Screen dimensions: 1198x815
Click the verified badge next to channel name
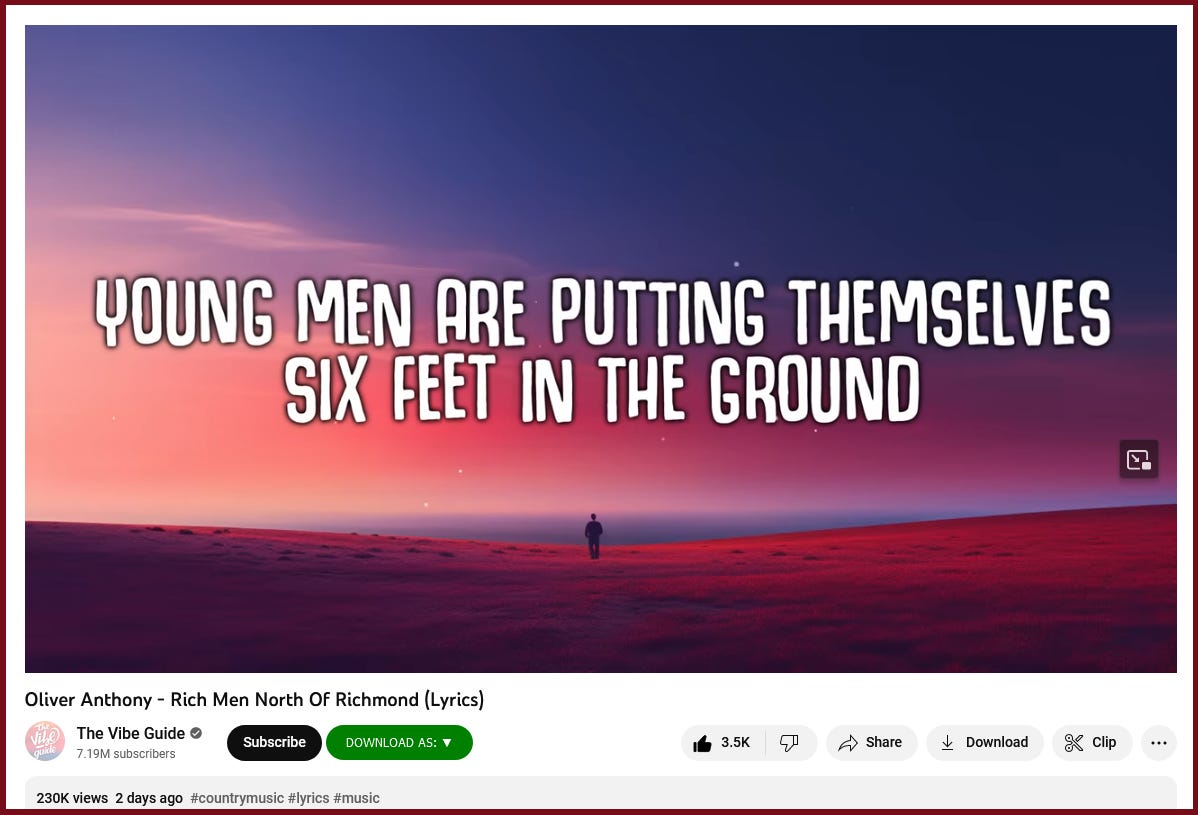[x=196, y=733]
